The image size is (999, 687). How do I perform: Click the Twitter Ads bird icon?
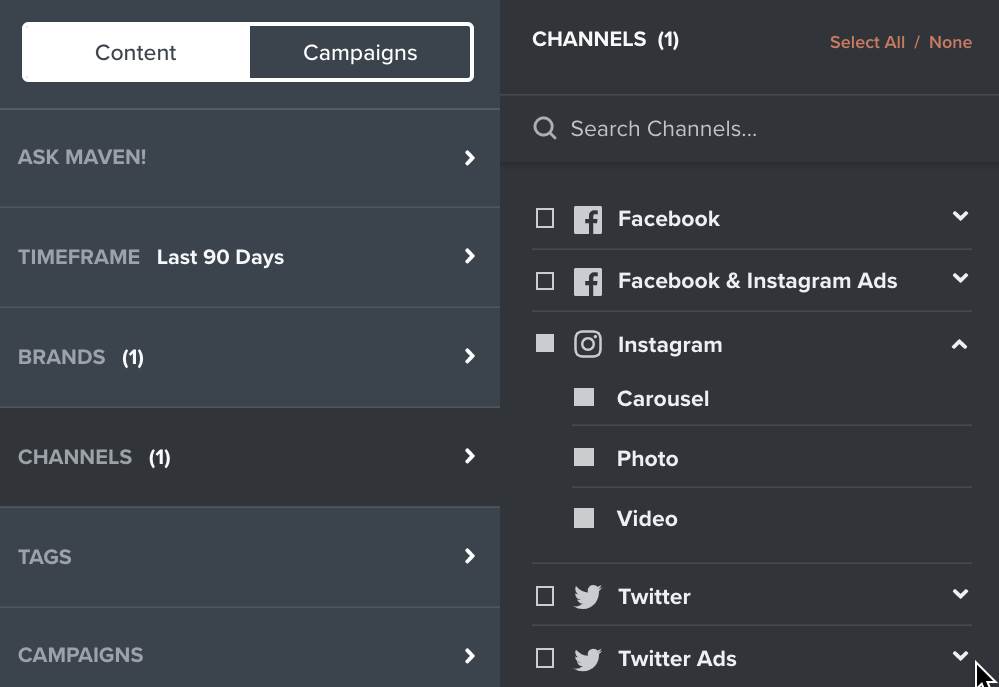tap(587, 659)
